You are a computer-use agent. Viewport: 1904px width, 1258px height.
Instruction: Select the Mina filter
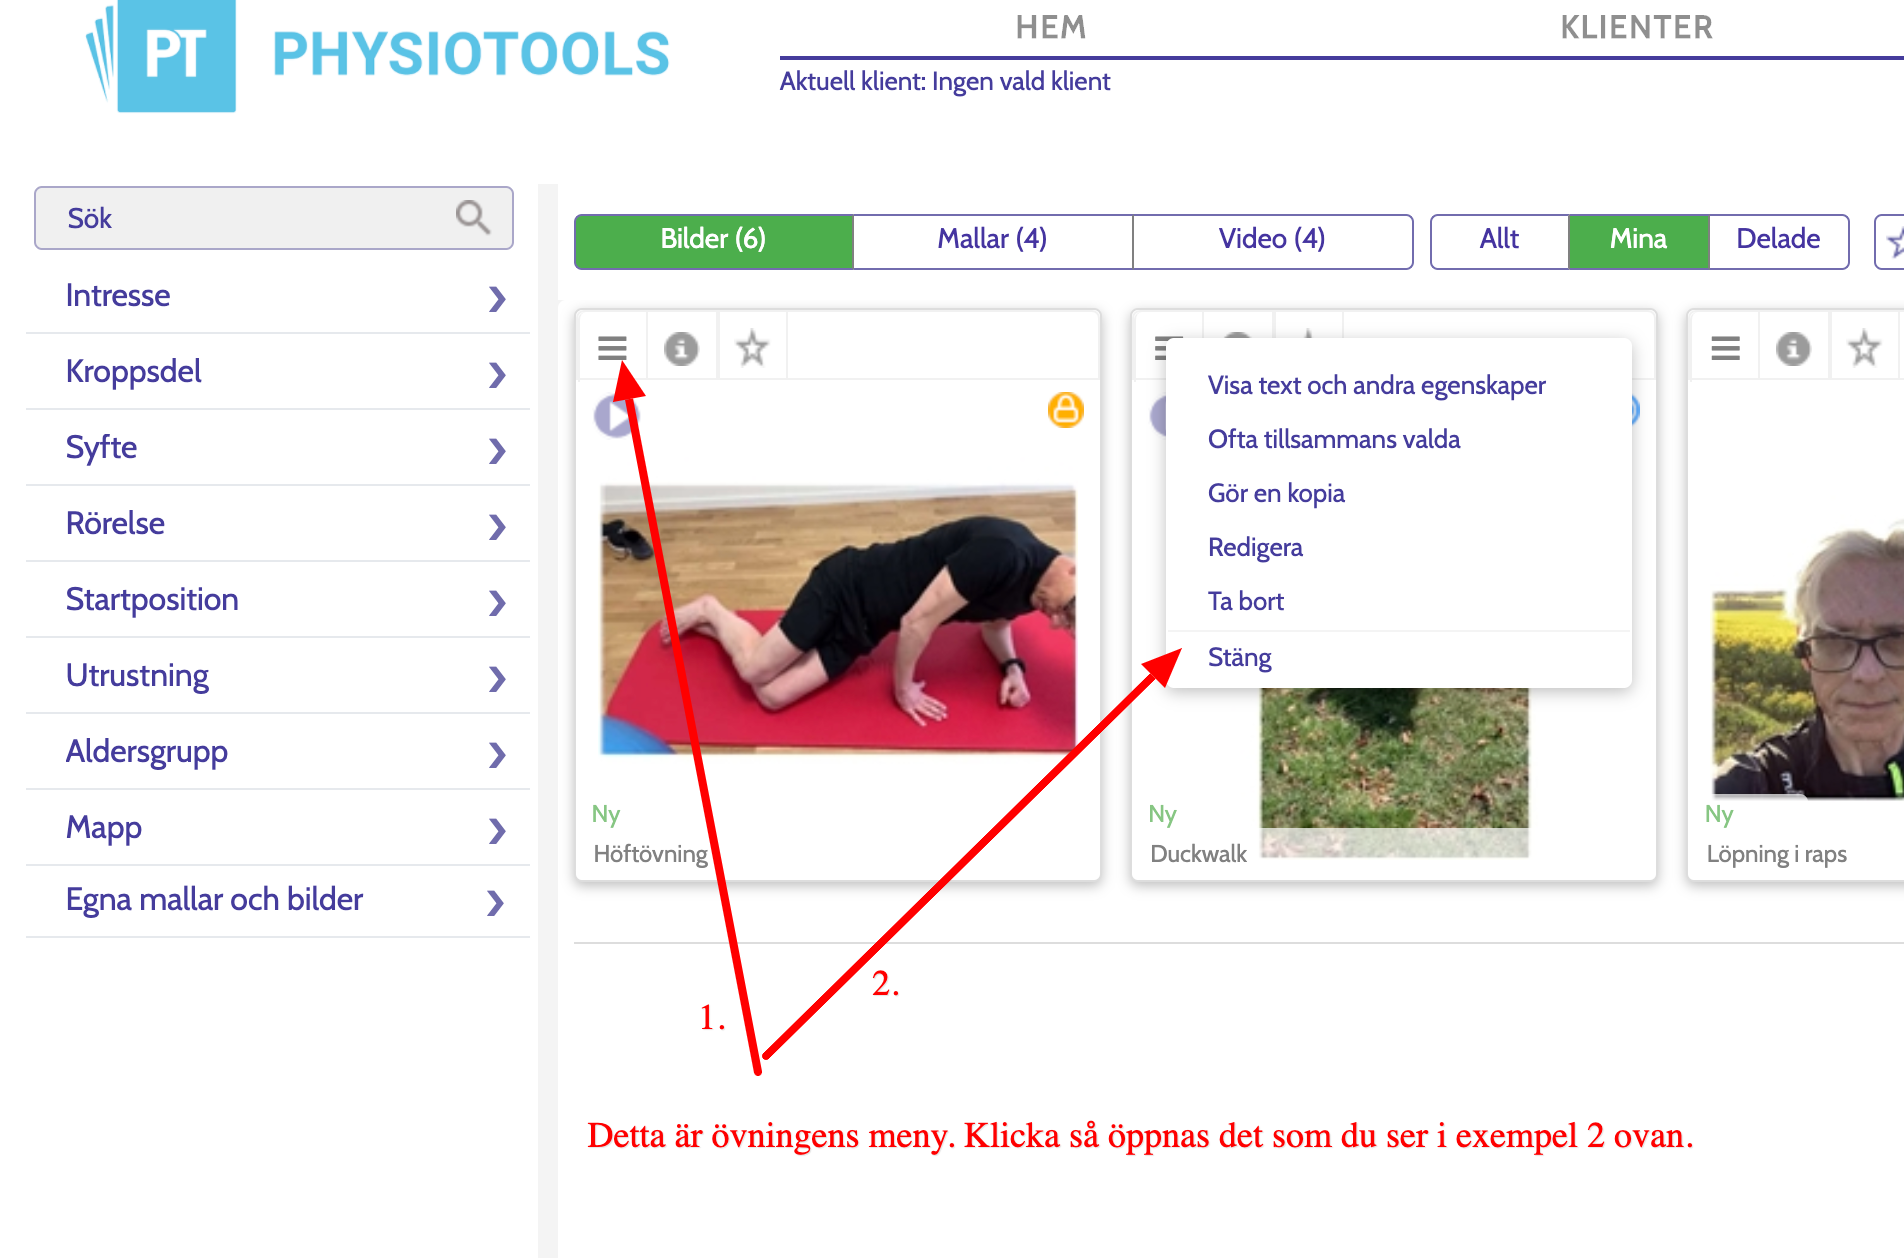click(1639, 241)
